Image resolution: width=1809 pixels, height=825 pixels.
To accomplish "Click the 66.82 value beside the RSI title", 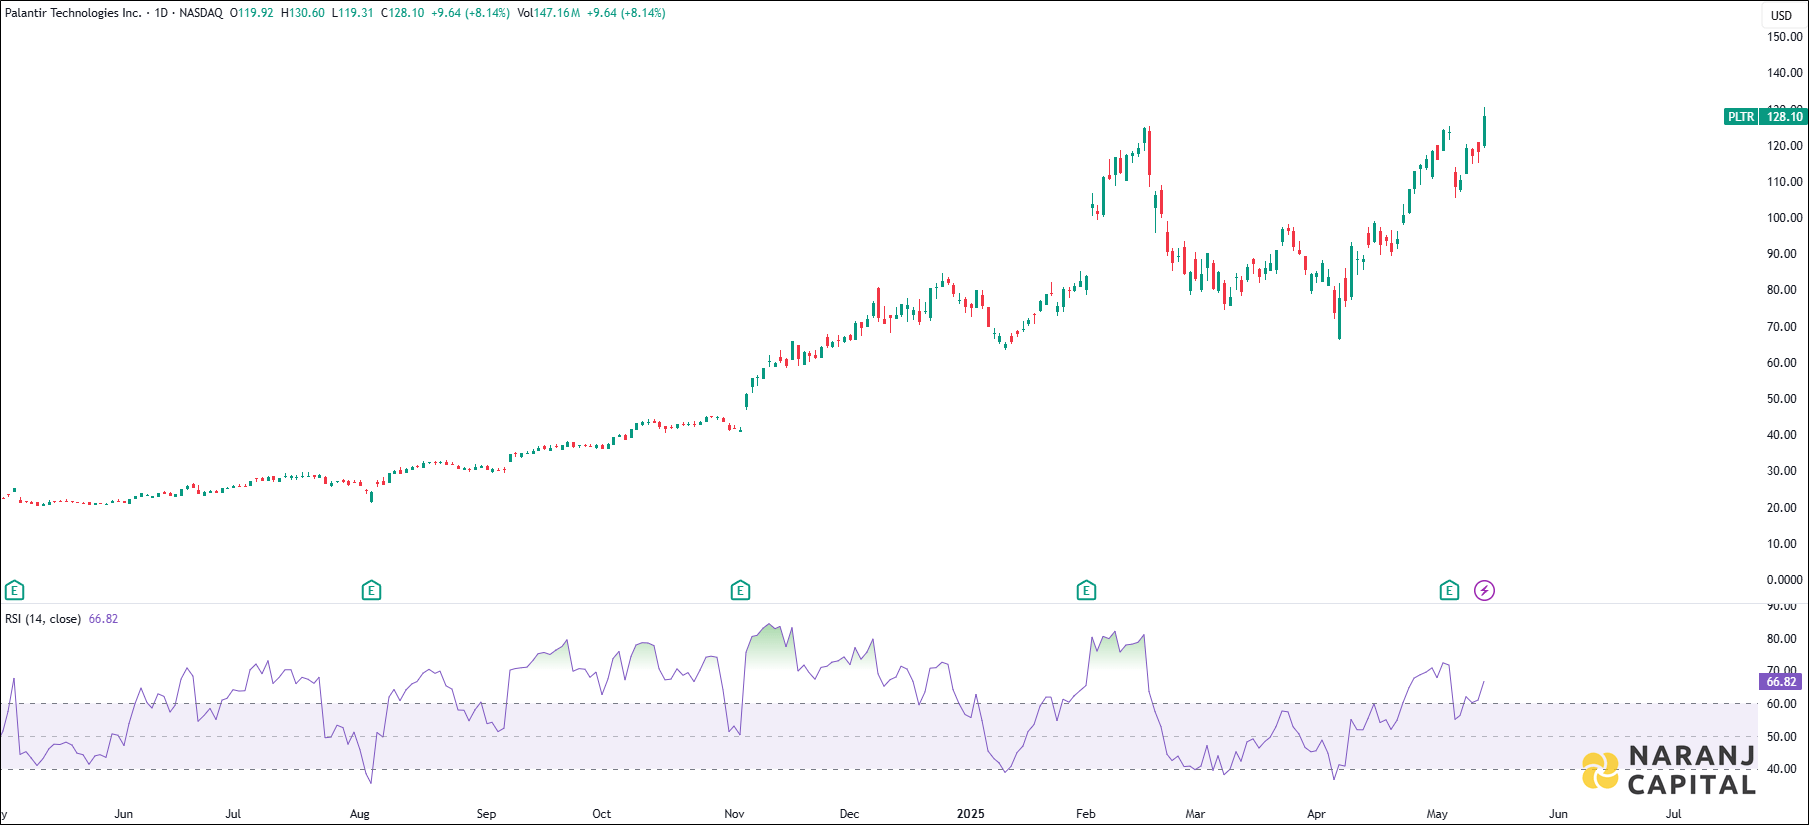I will (103, 619).
